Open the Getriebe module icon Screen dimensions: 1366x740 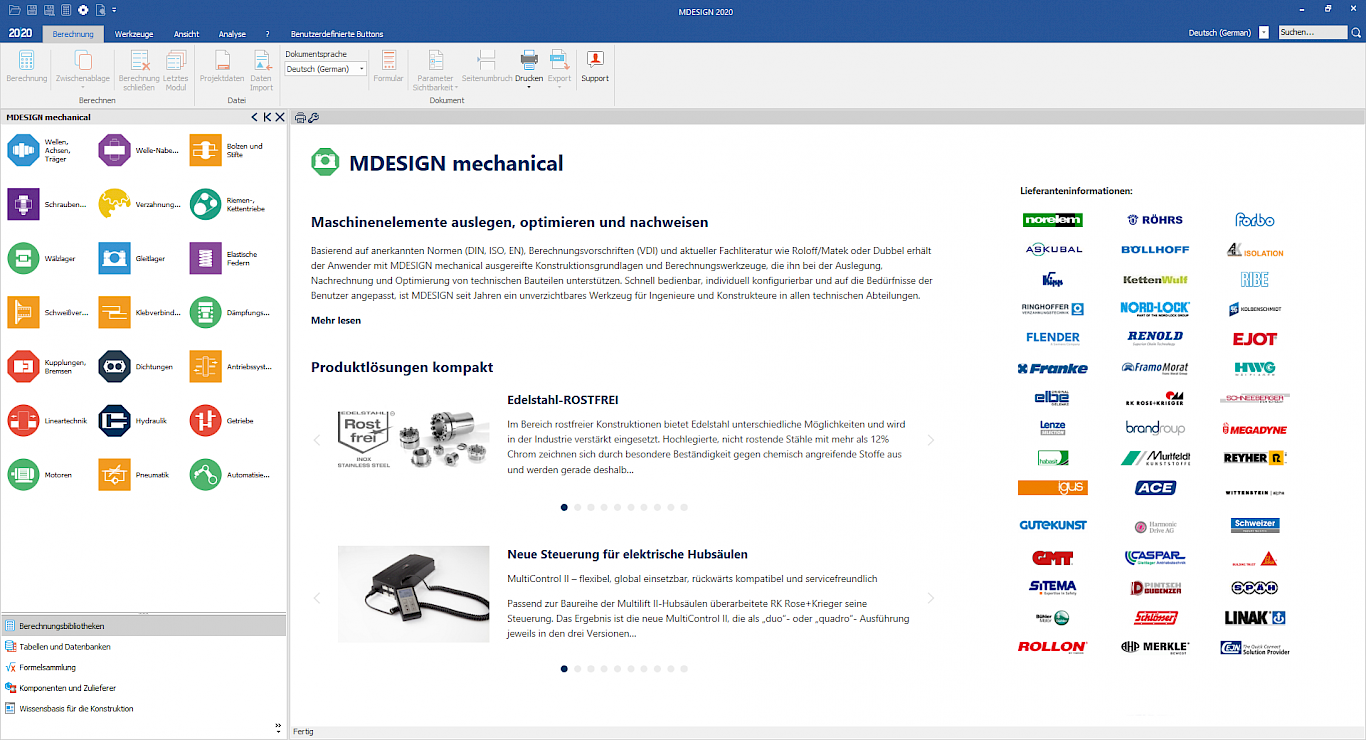click(206, 420)
